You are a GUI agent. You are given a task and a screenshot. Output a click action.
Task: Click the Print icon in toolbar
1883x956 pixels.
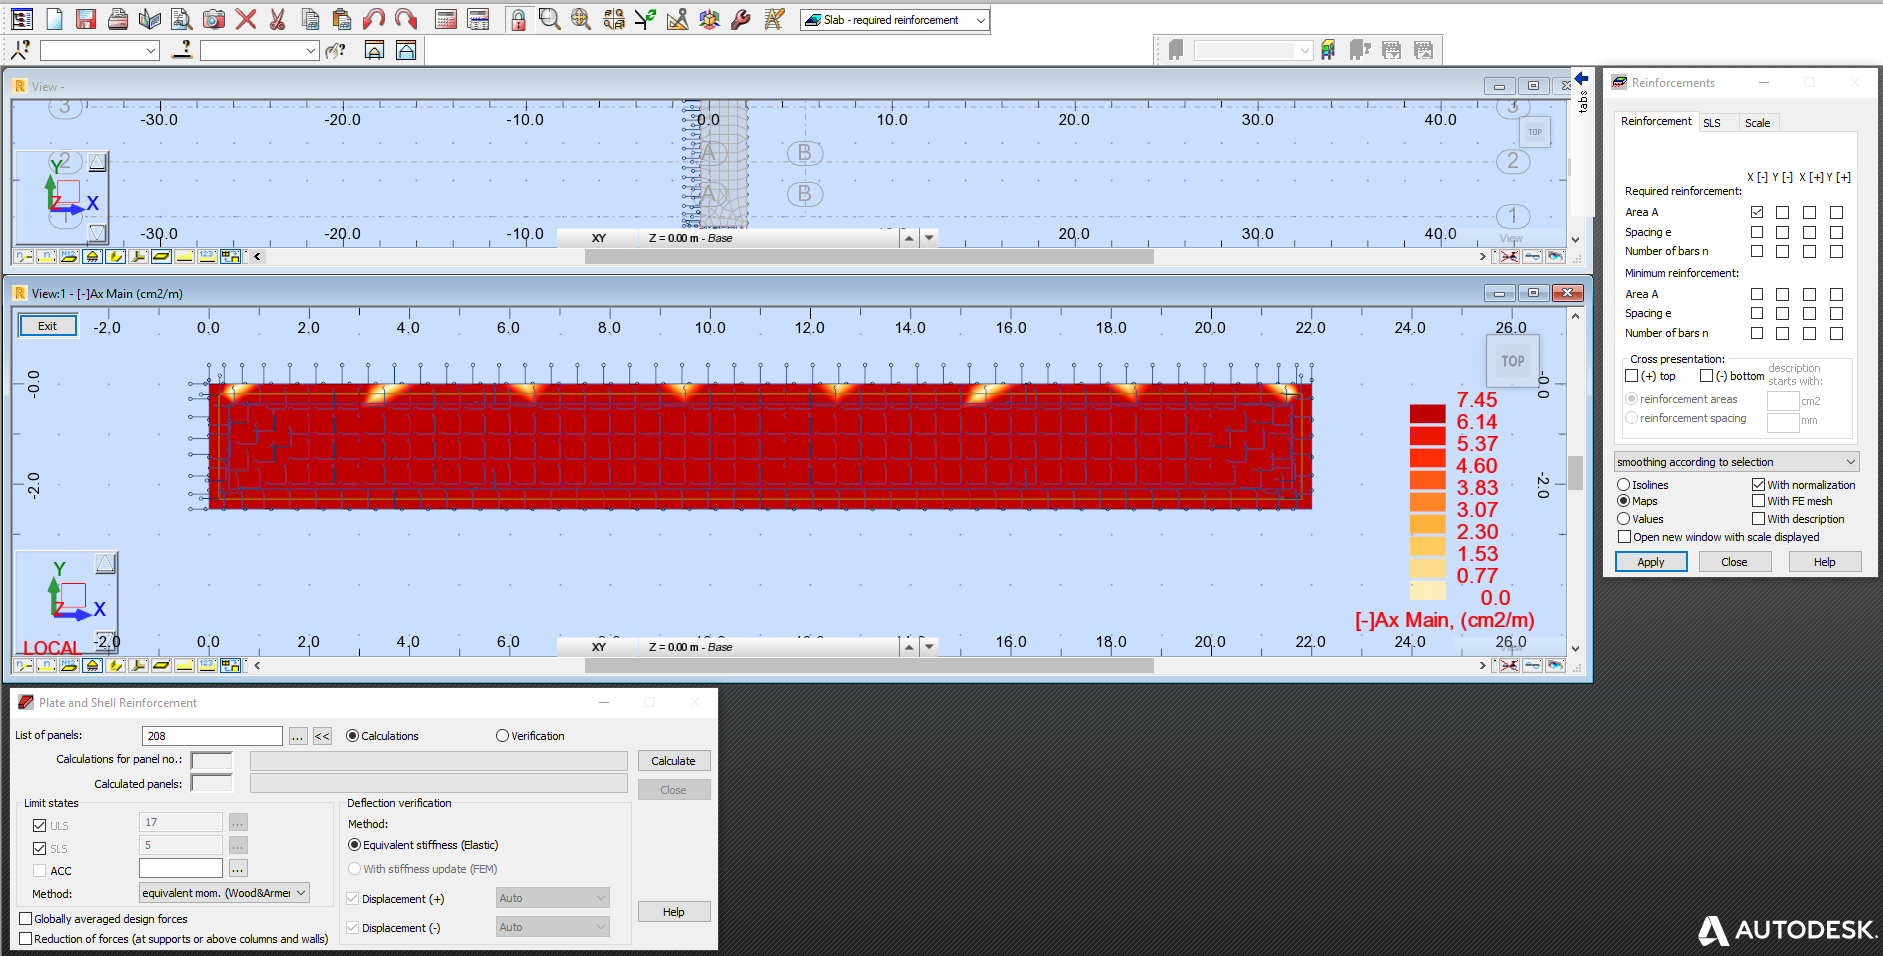coord(118,19)
